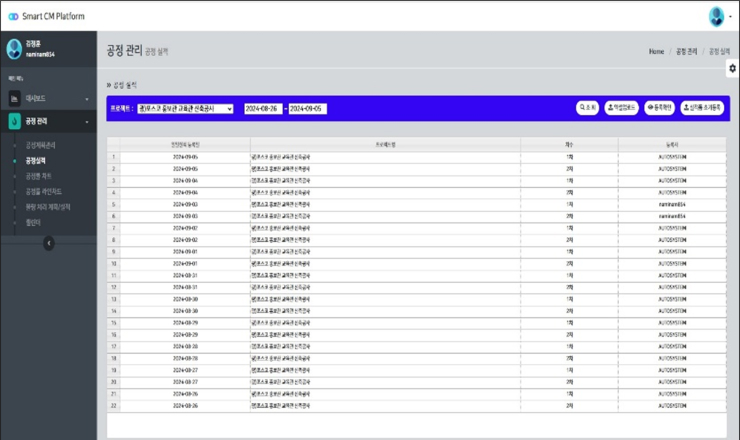Click the end date field 2024-09-05
This screenshot has width=740, height=440.
[x=308, y=108]
